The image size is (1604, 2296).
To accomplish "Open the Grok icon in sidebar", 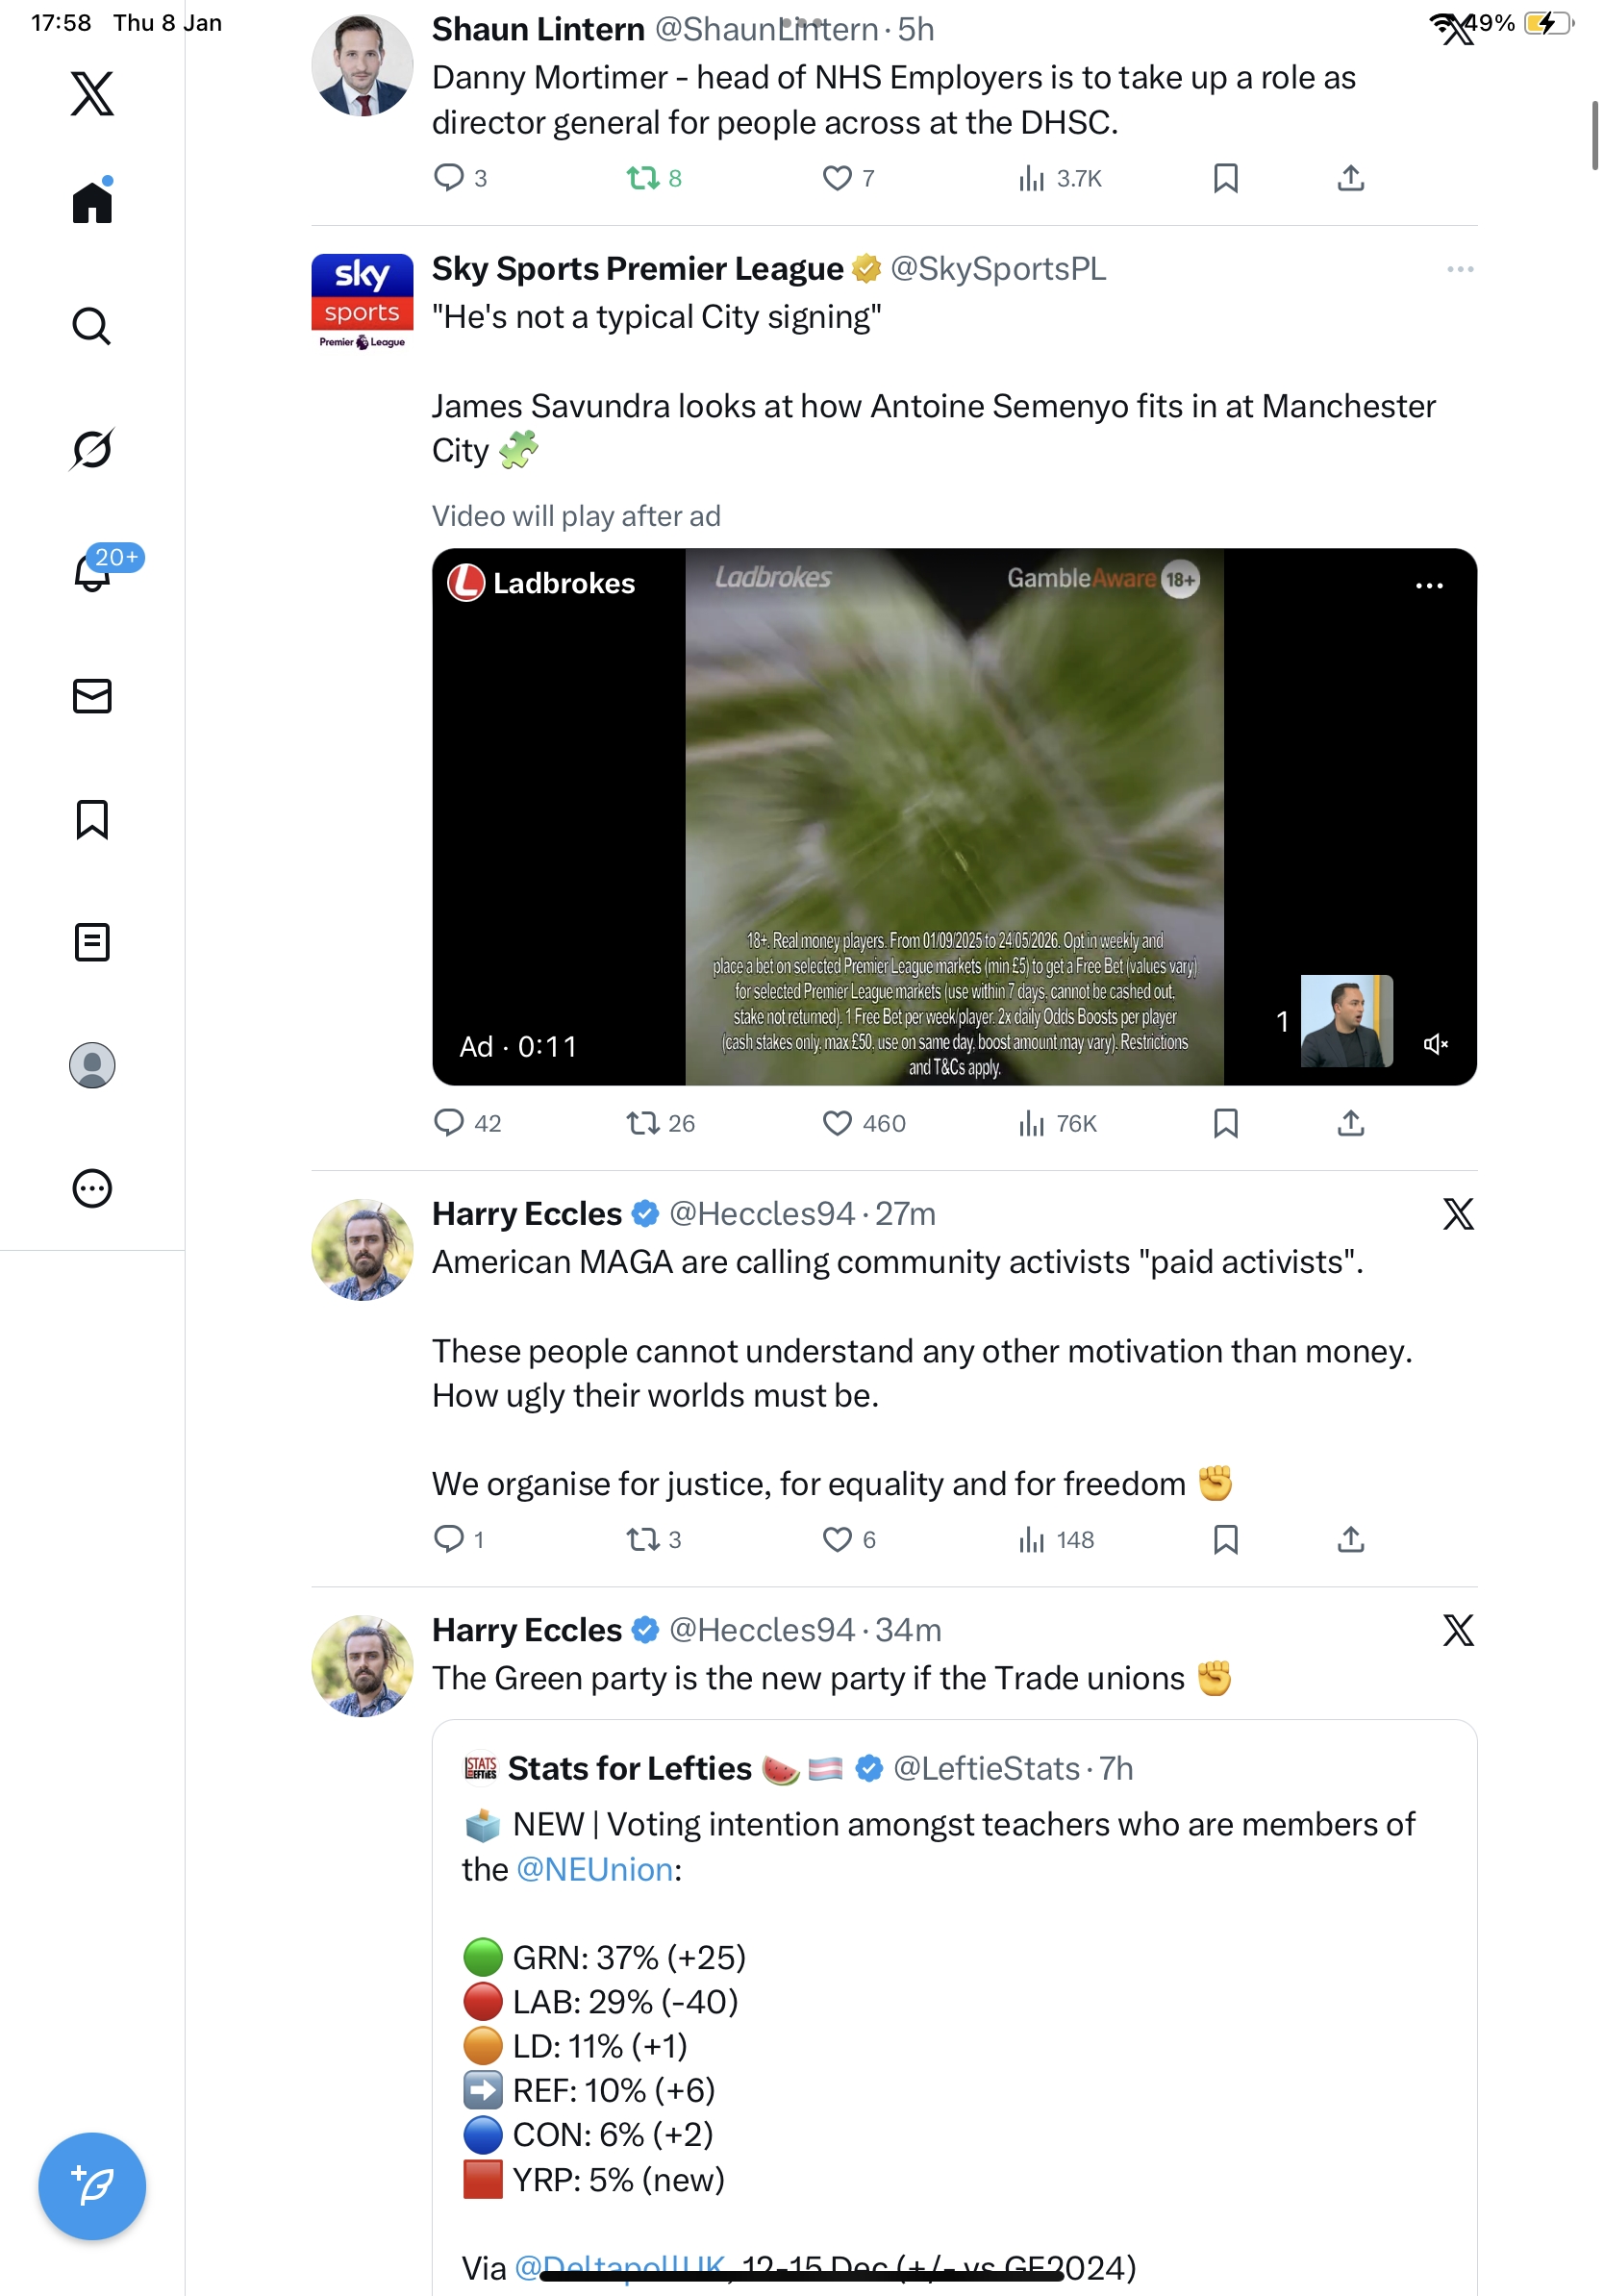I will pyautogui.click(x=92, y=449).
